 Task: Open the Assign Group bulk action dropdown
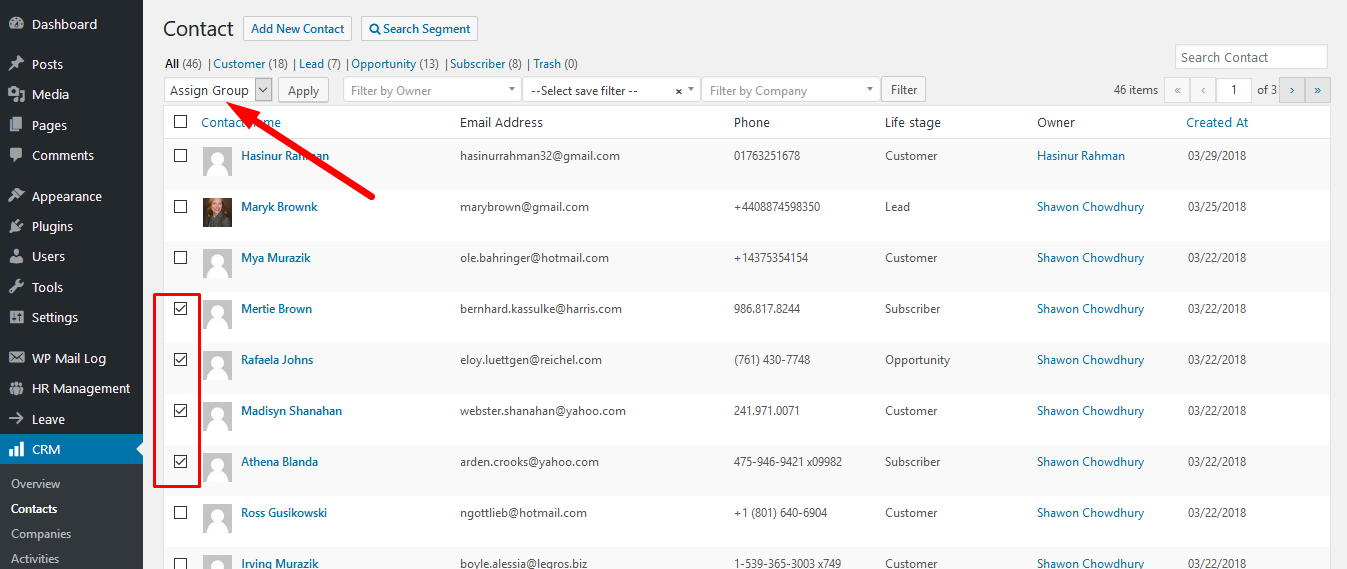click(218, 90)
